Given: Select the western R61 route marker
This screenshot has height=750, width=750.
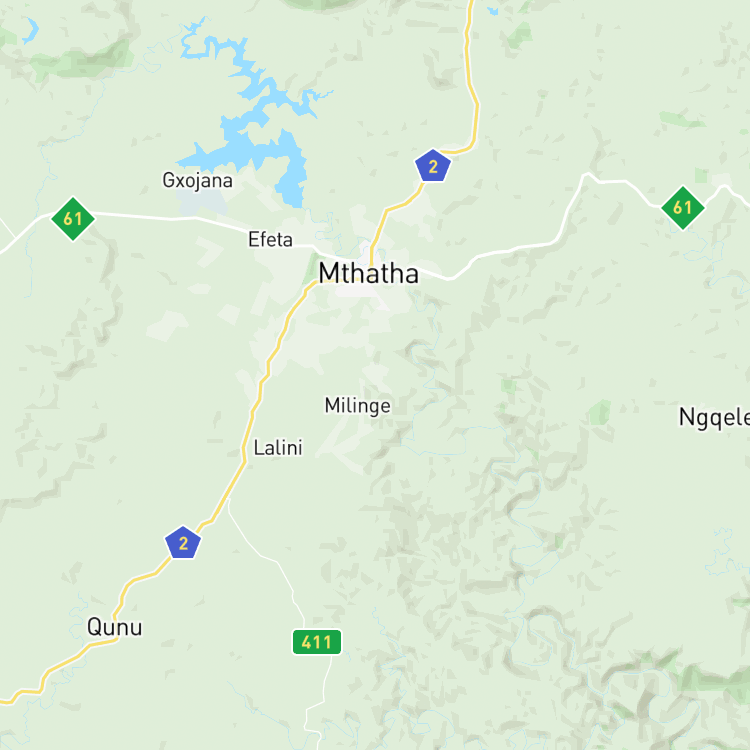Looking at the screenshot, I should click(x=73, y=219).
